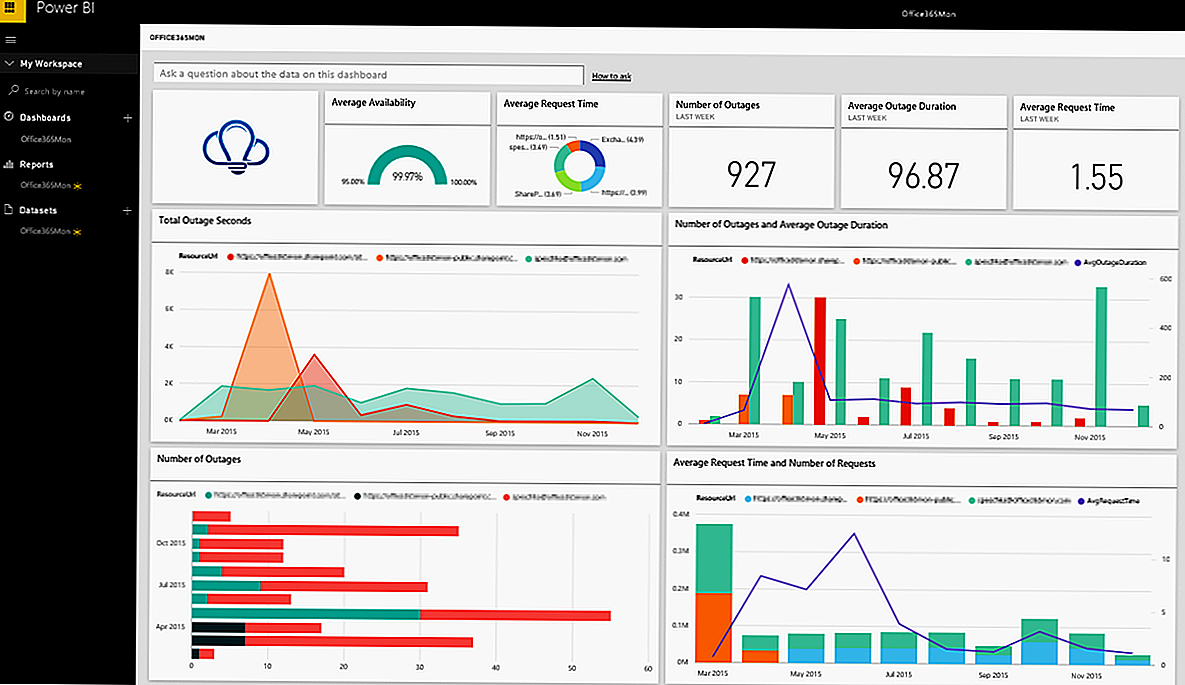Click the Search by name field
1185x685 pixels.
[54, 91]
